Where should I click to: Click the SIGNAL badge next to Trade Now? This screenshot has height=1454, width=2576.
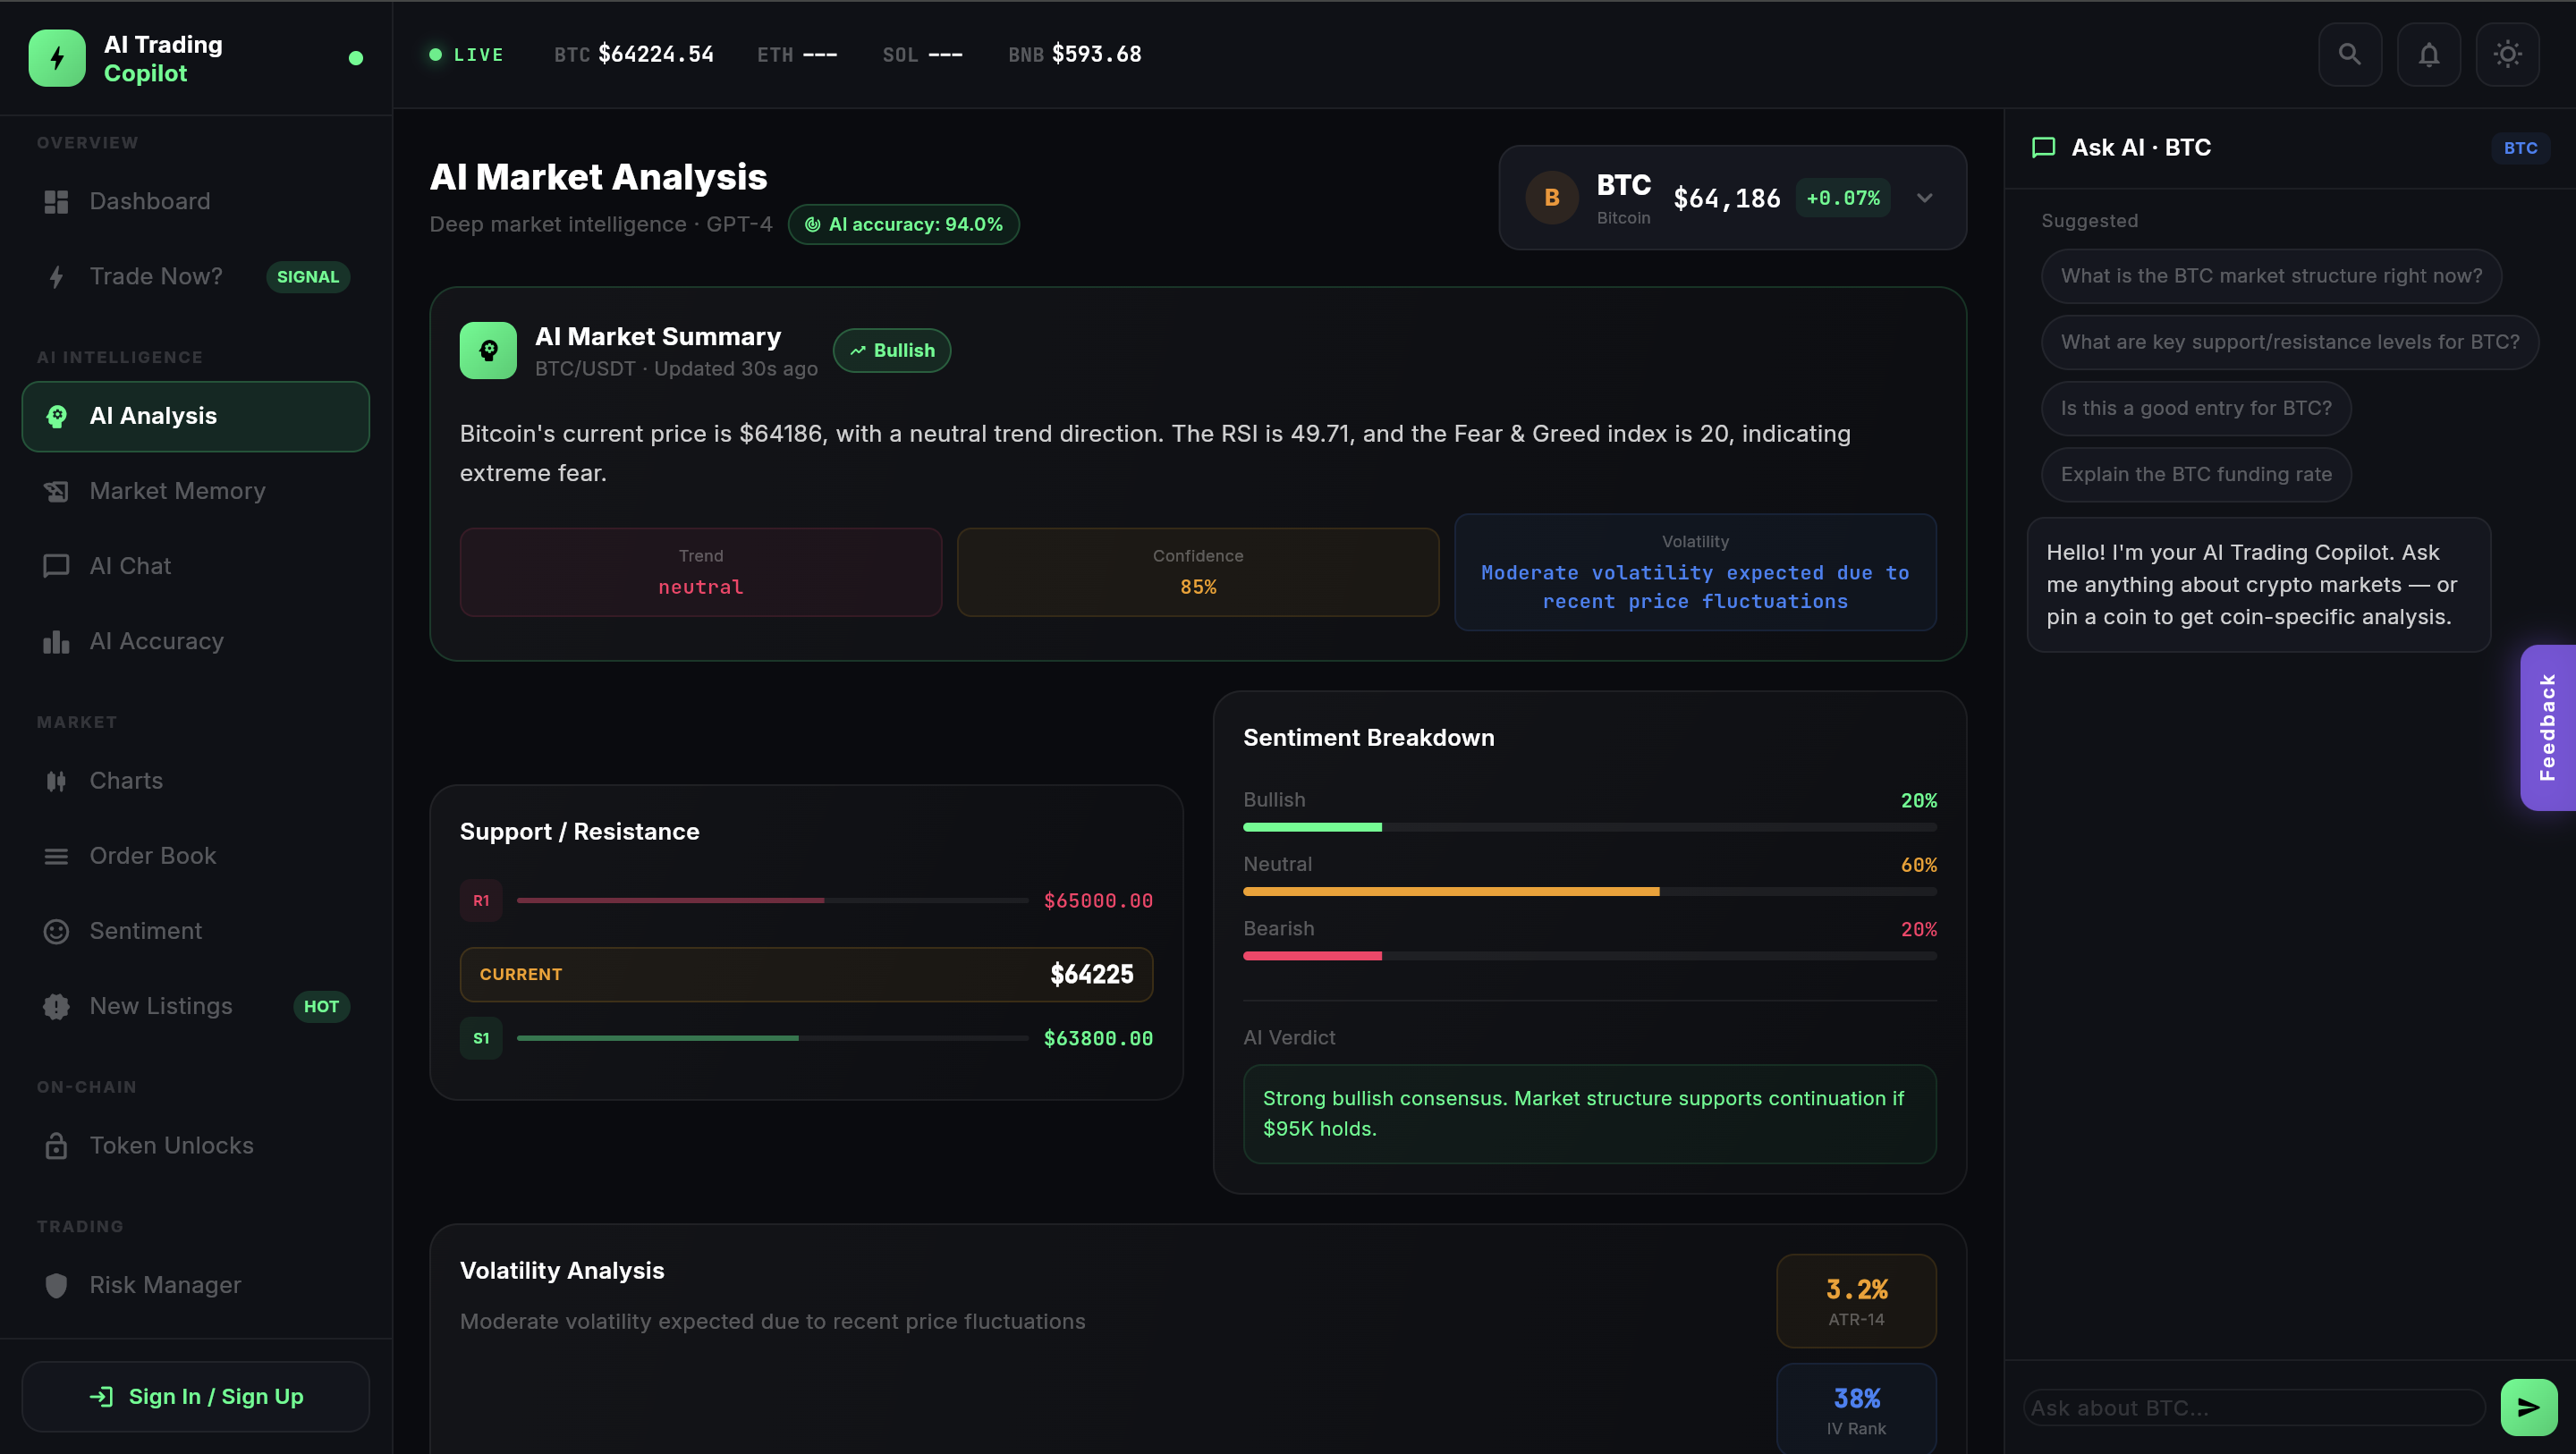click(308, 277)
